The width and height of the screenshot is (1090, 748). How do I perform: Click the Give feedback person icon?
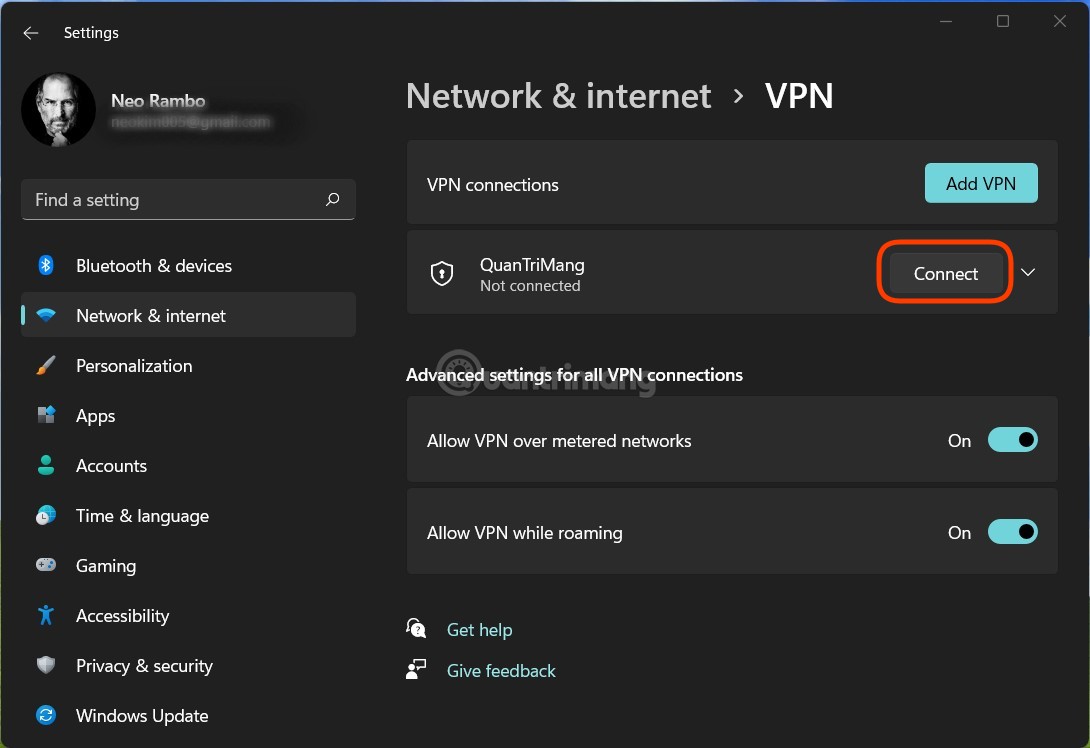(x=416, y=669)
